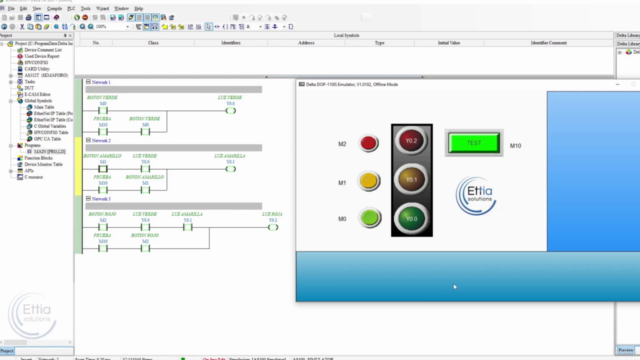This screenshot has height=360, width=640.
Task: Click the yellow Y0.1 traffic lamp
Action: [411, 180]
